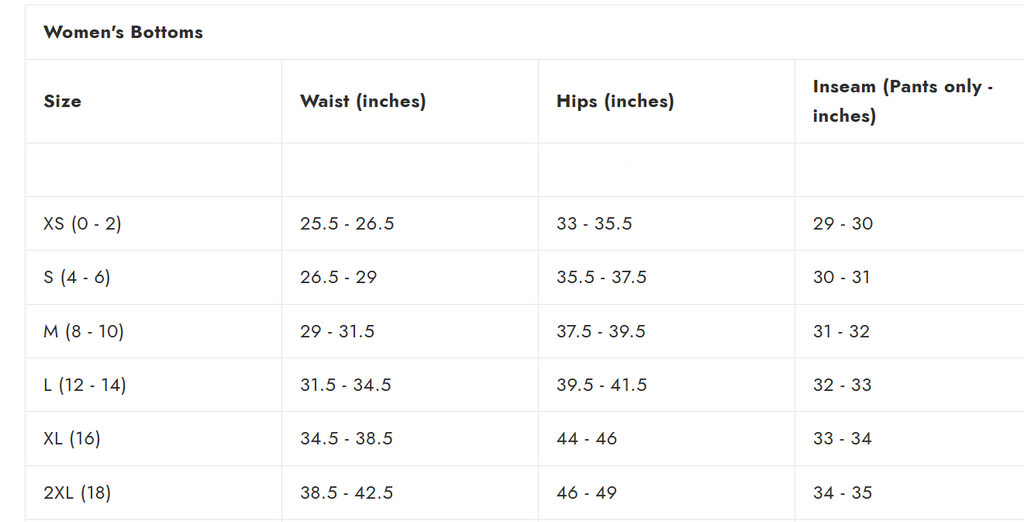Click hips value 46 - 49
This screenshot has width=1024, height=522.
pos(586,492)
